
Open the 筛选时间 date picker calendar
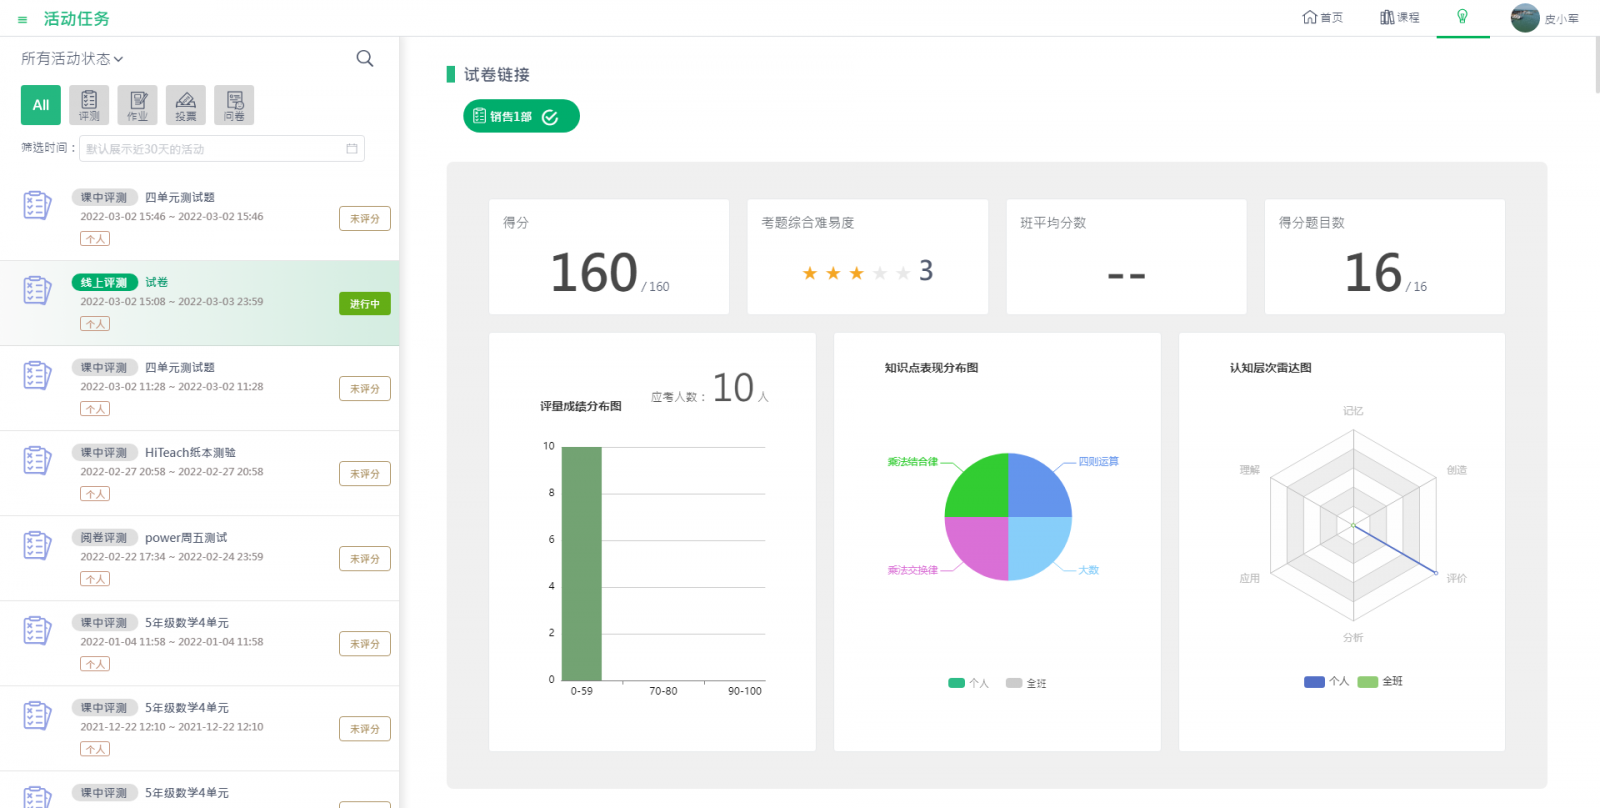[x=352, y=149]
